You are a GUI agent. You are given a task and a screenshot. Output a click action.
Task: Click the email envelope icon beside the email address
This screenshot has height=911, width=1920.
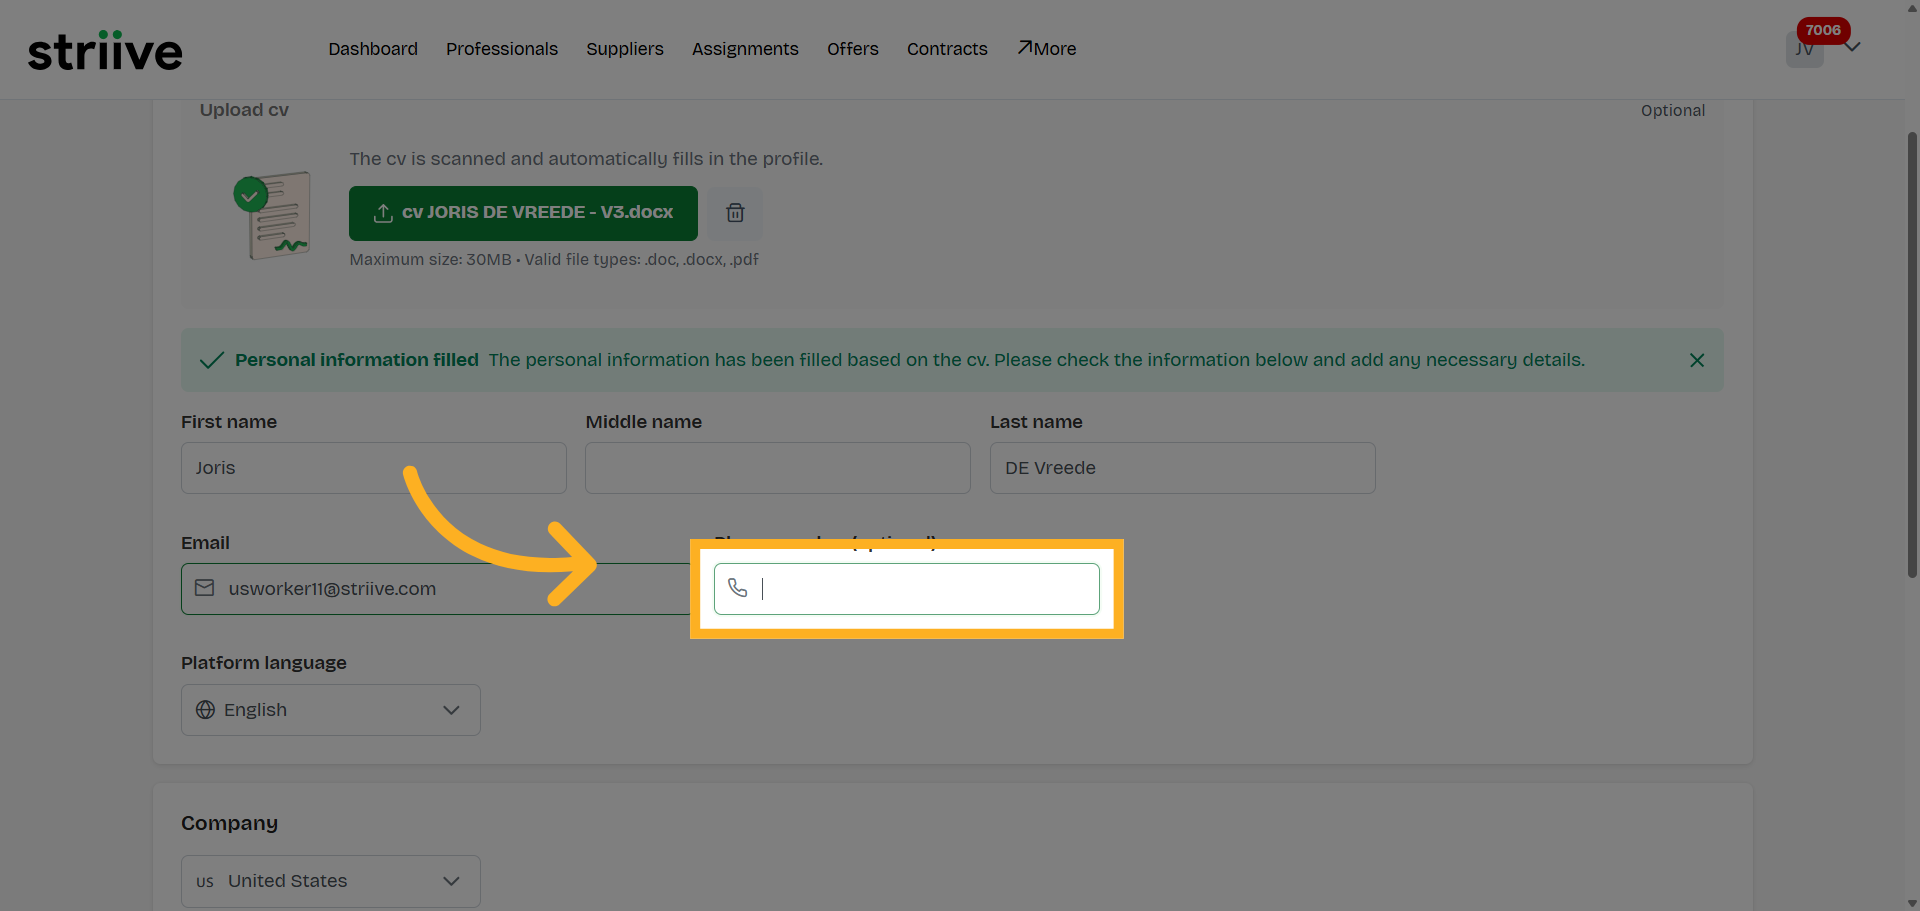204,588
